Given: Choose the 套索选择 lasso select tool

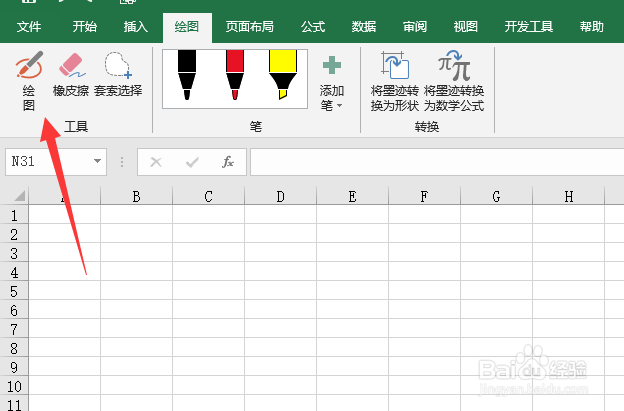Looking at the screenshot, I should coord(118,74).
